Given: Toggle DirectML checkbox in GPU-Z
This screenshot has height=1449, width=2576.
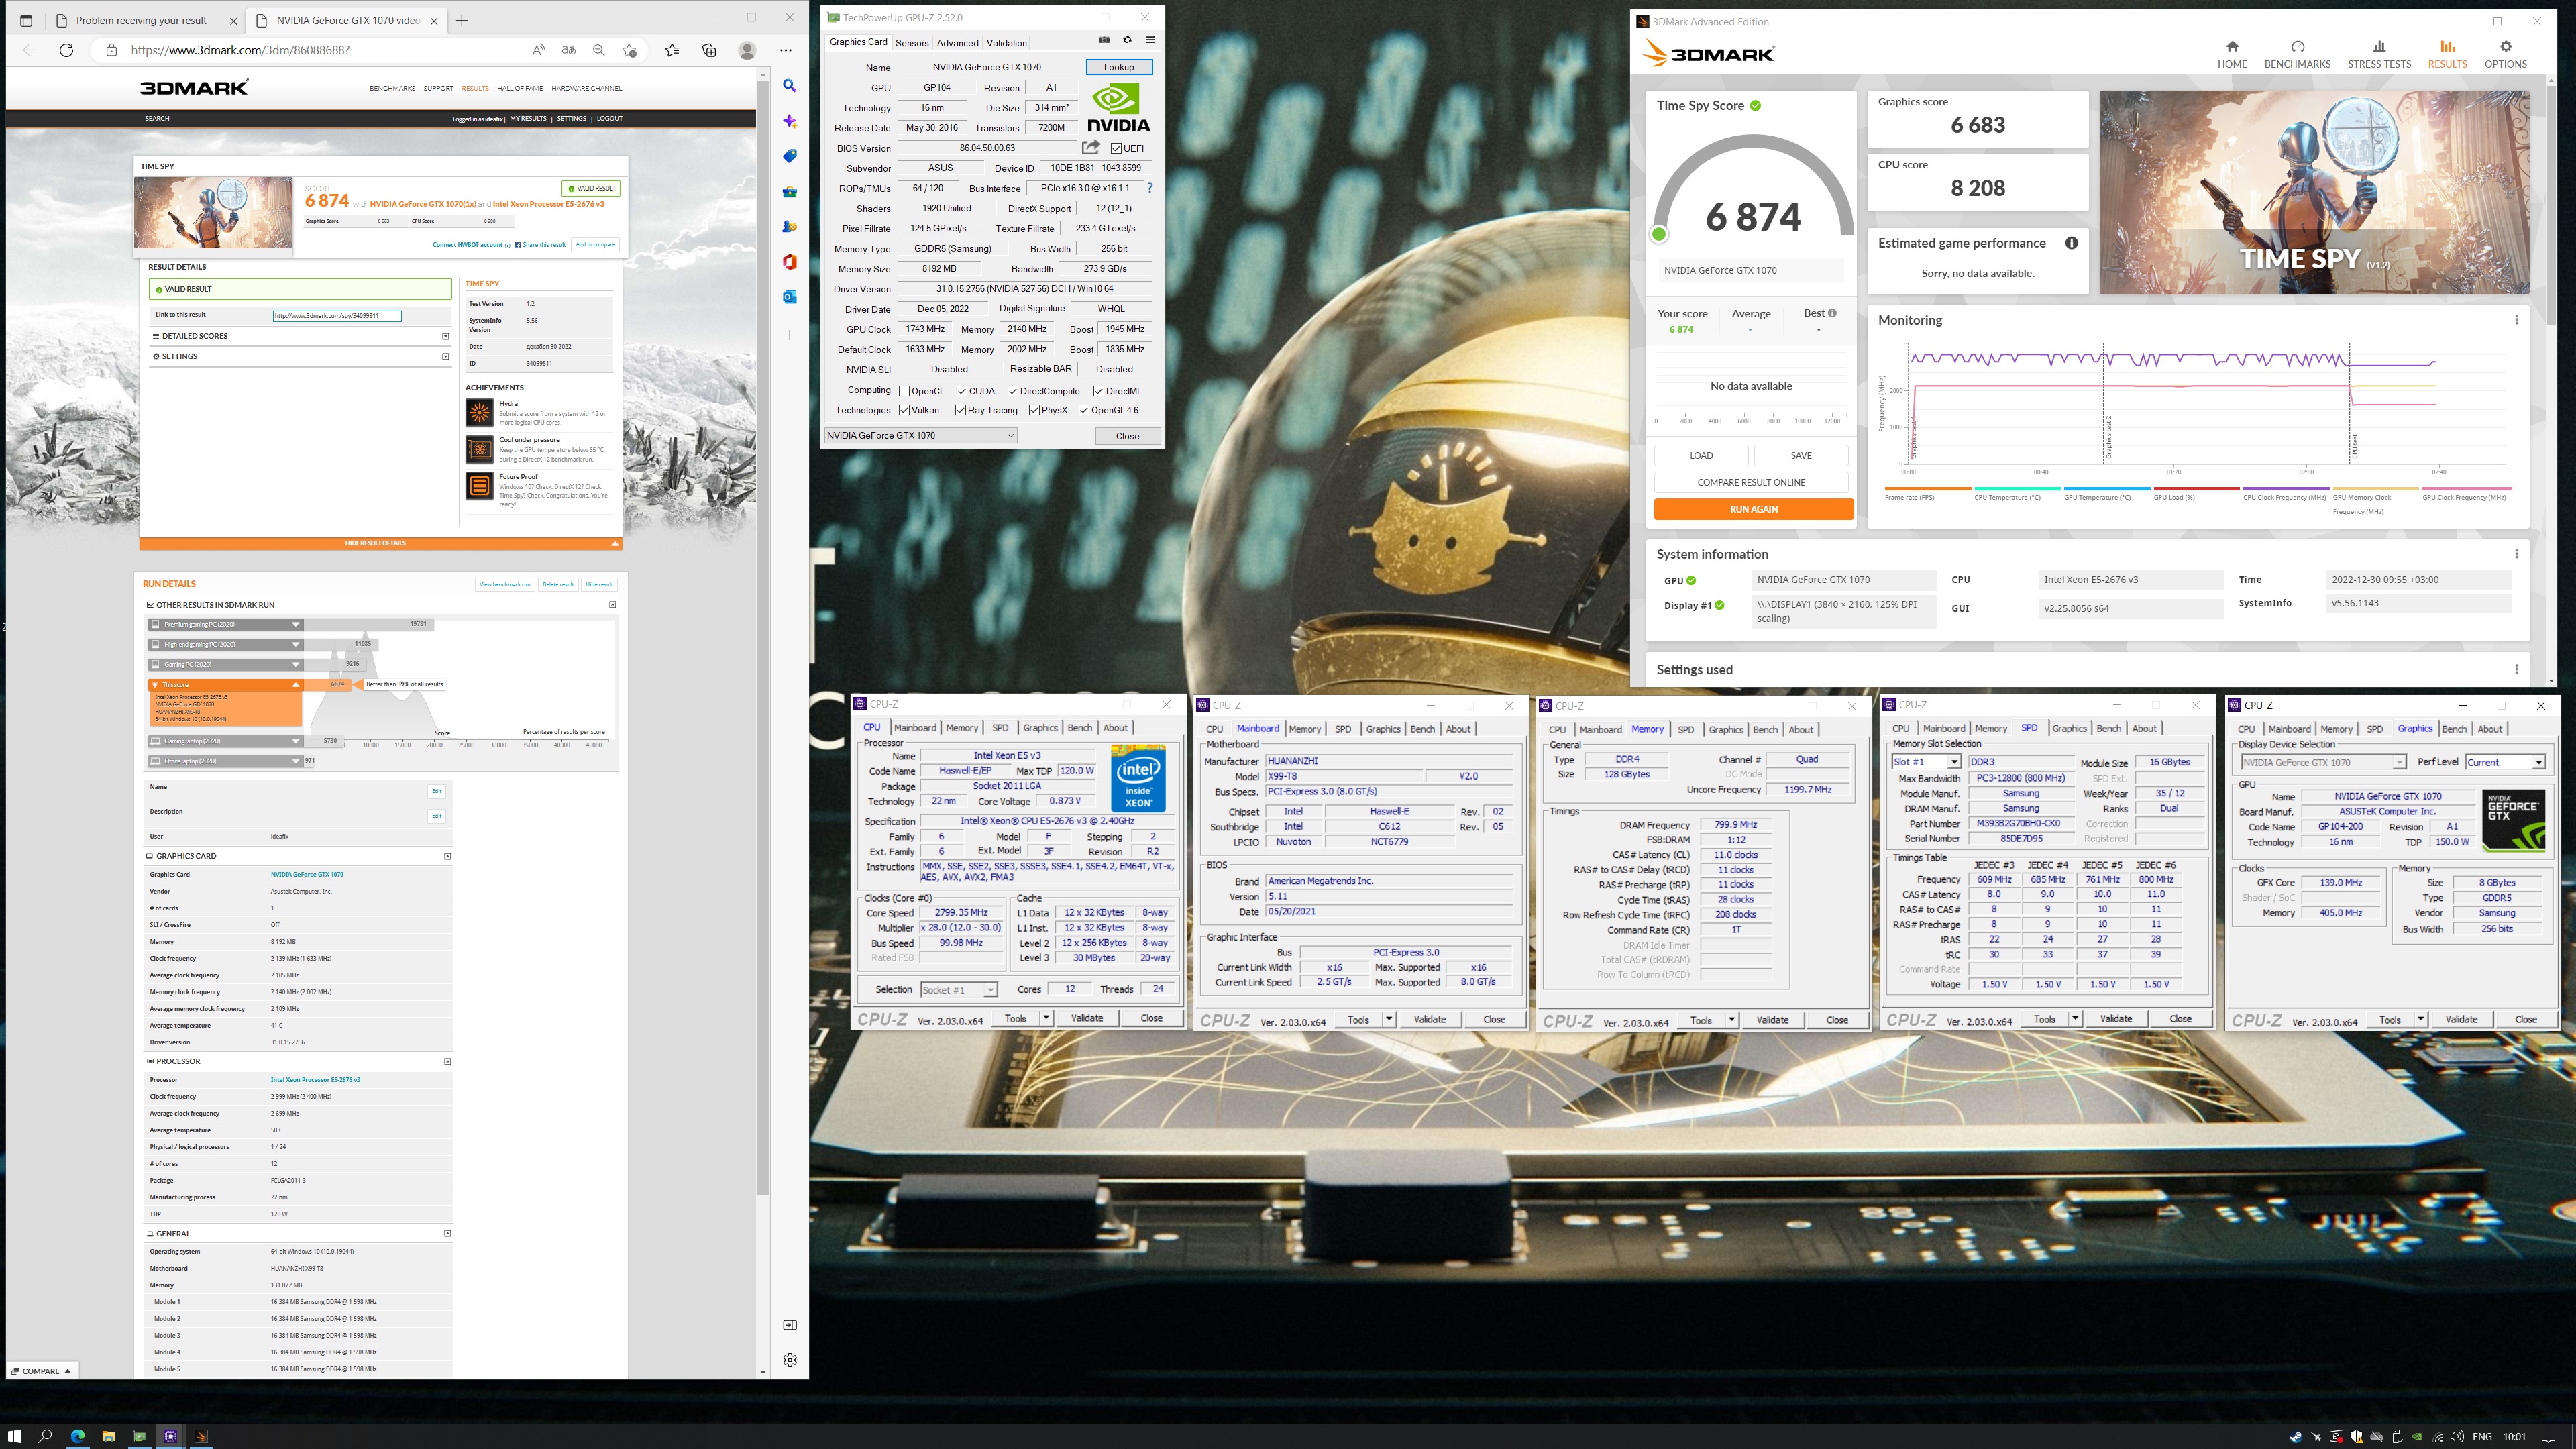Looking at the screenshot, I should point(1098,391).
